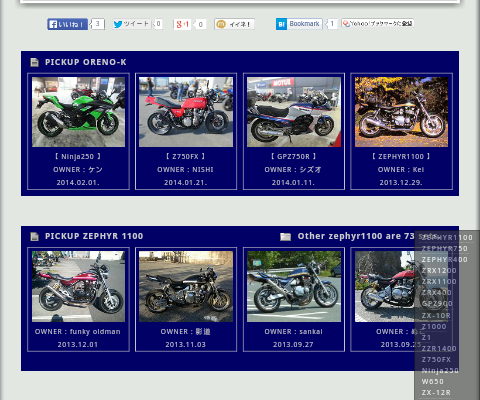The image size is (480, 400).
Task: Open the red Z750FX bike photo
Action: click(186, 112)
